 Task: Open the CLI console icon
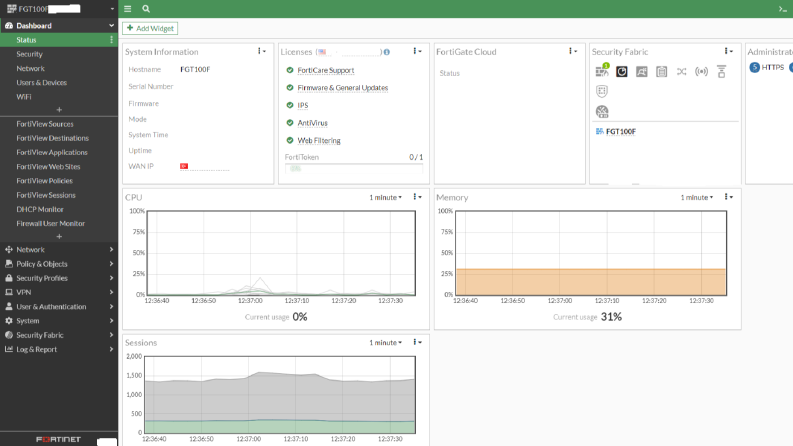[782, 9]
